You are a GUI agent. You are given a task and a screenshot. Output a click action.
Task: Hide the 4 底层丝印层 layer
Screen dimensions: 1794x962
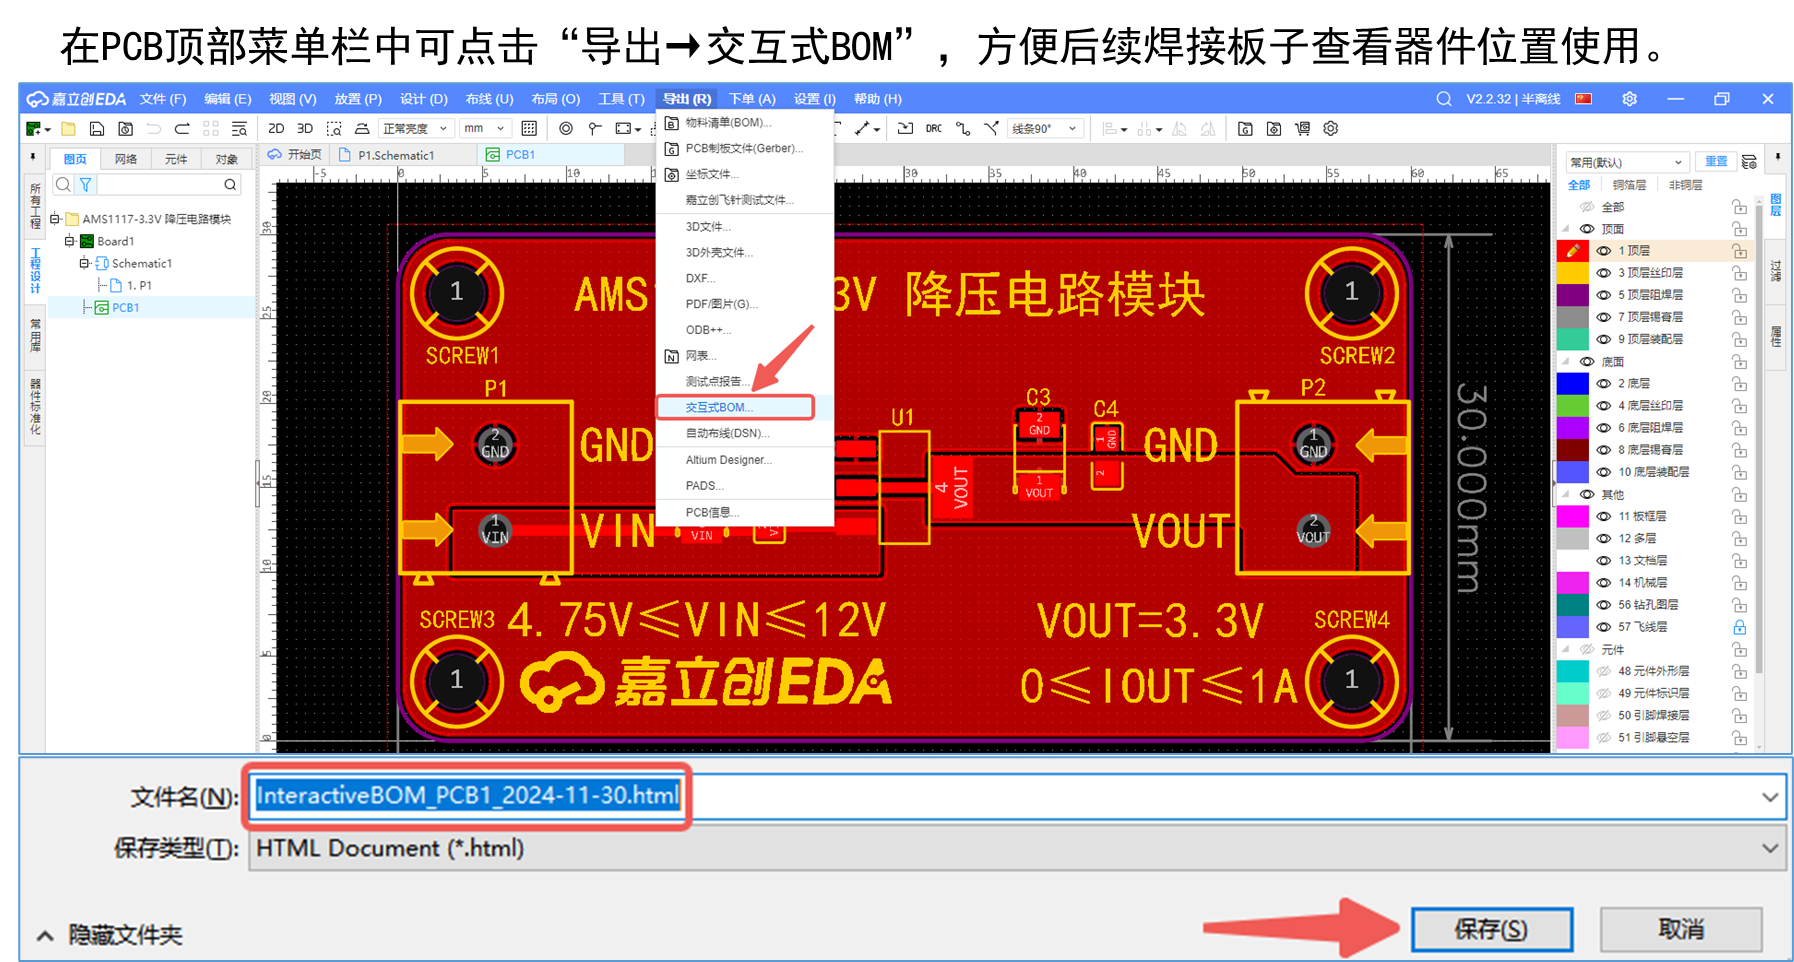[1603, 406]
